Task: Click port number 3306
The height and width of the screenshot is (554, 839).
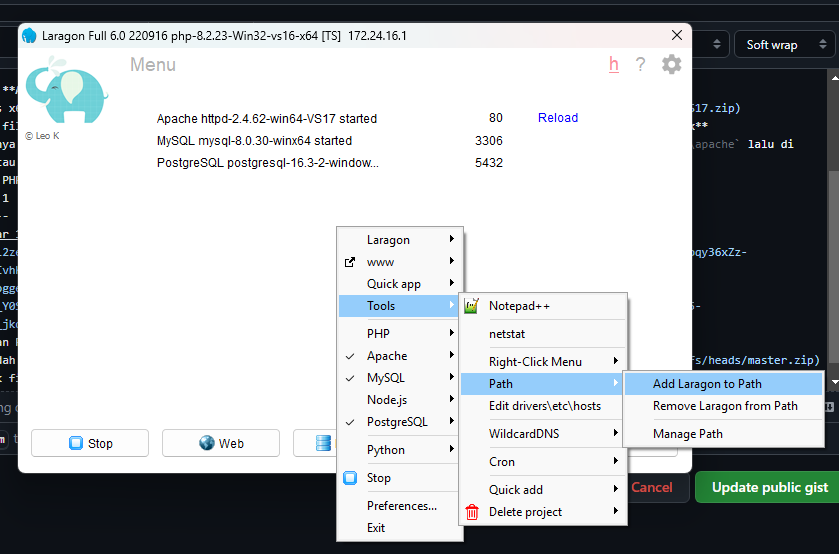Action: 489,141
